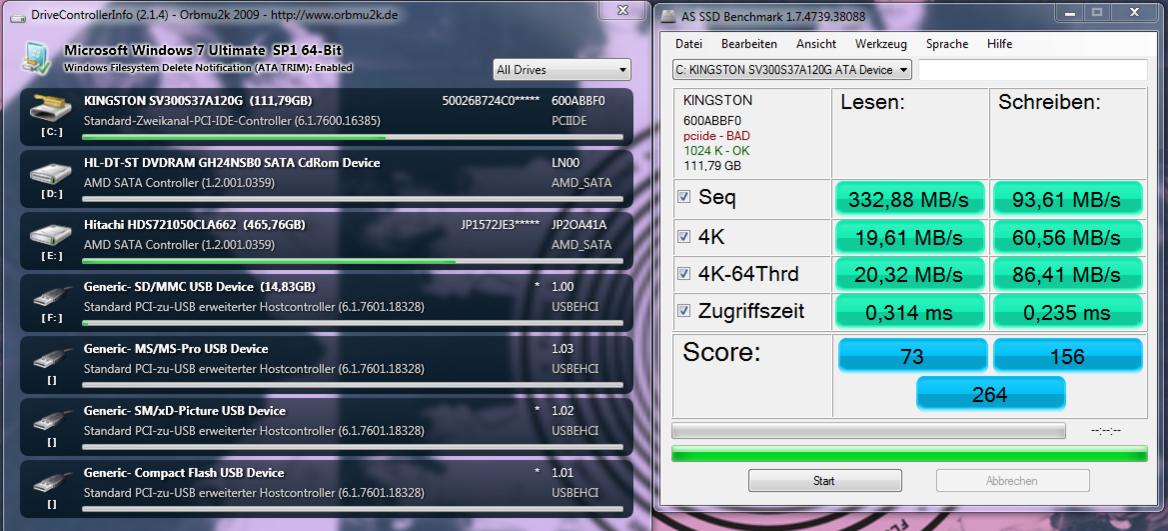
Task: Click the Microsoft Windows 7 Ultimate heading
Action: click(203, 50)
